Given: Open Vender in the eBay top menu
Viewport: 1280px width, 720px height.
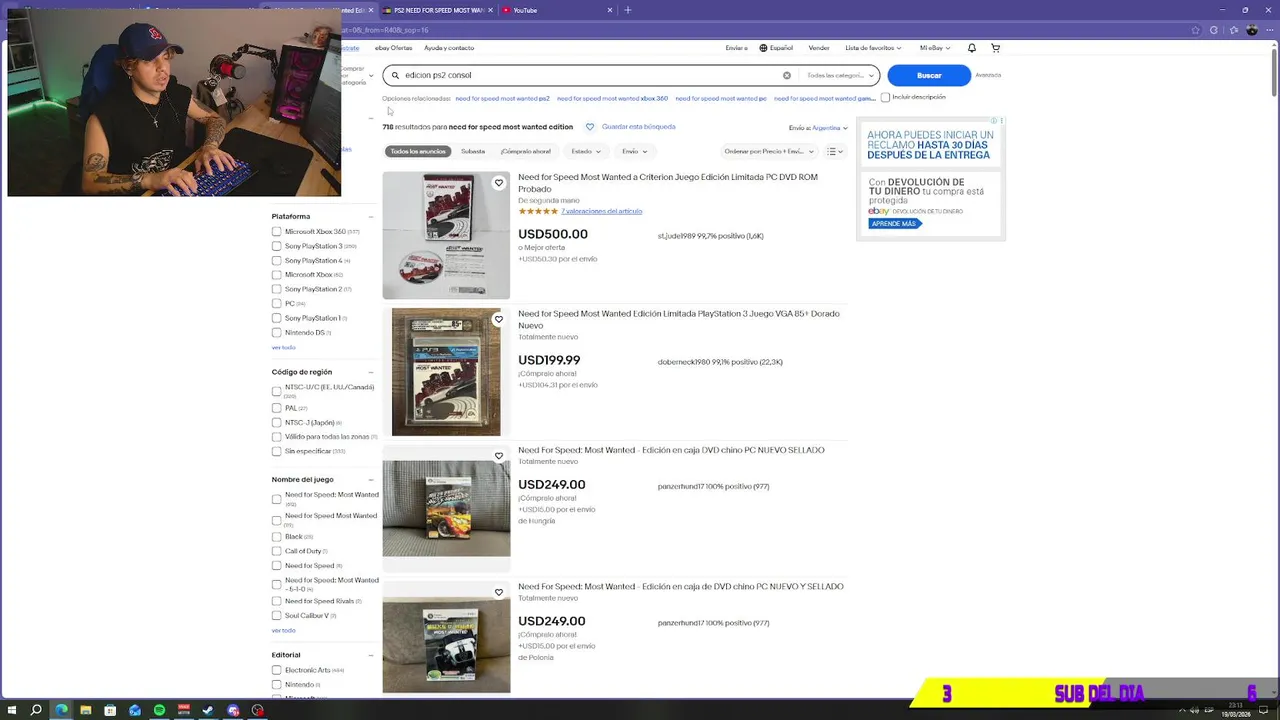Looking at the screenshot, I should [819, 48].
